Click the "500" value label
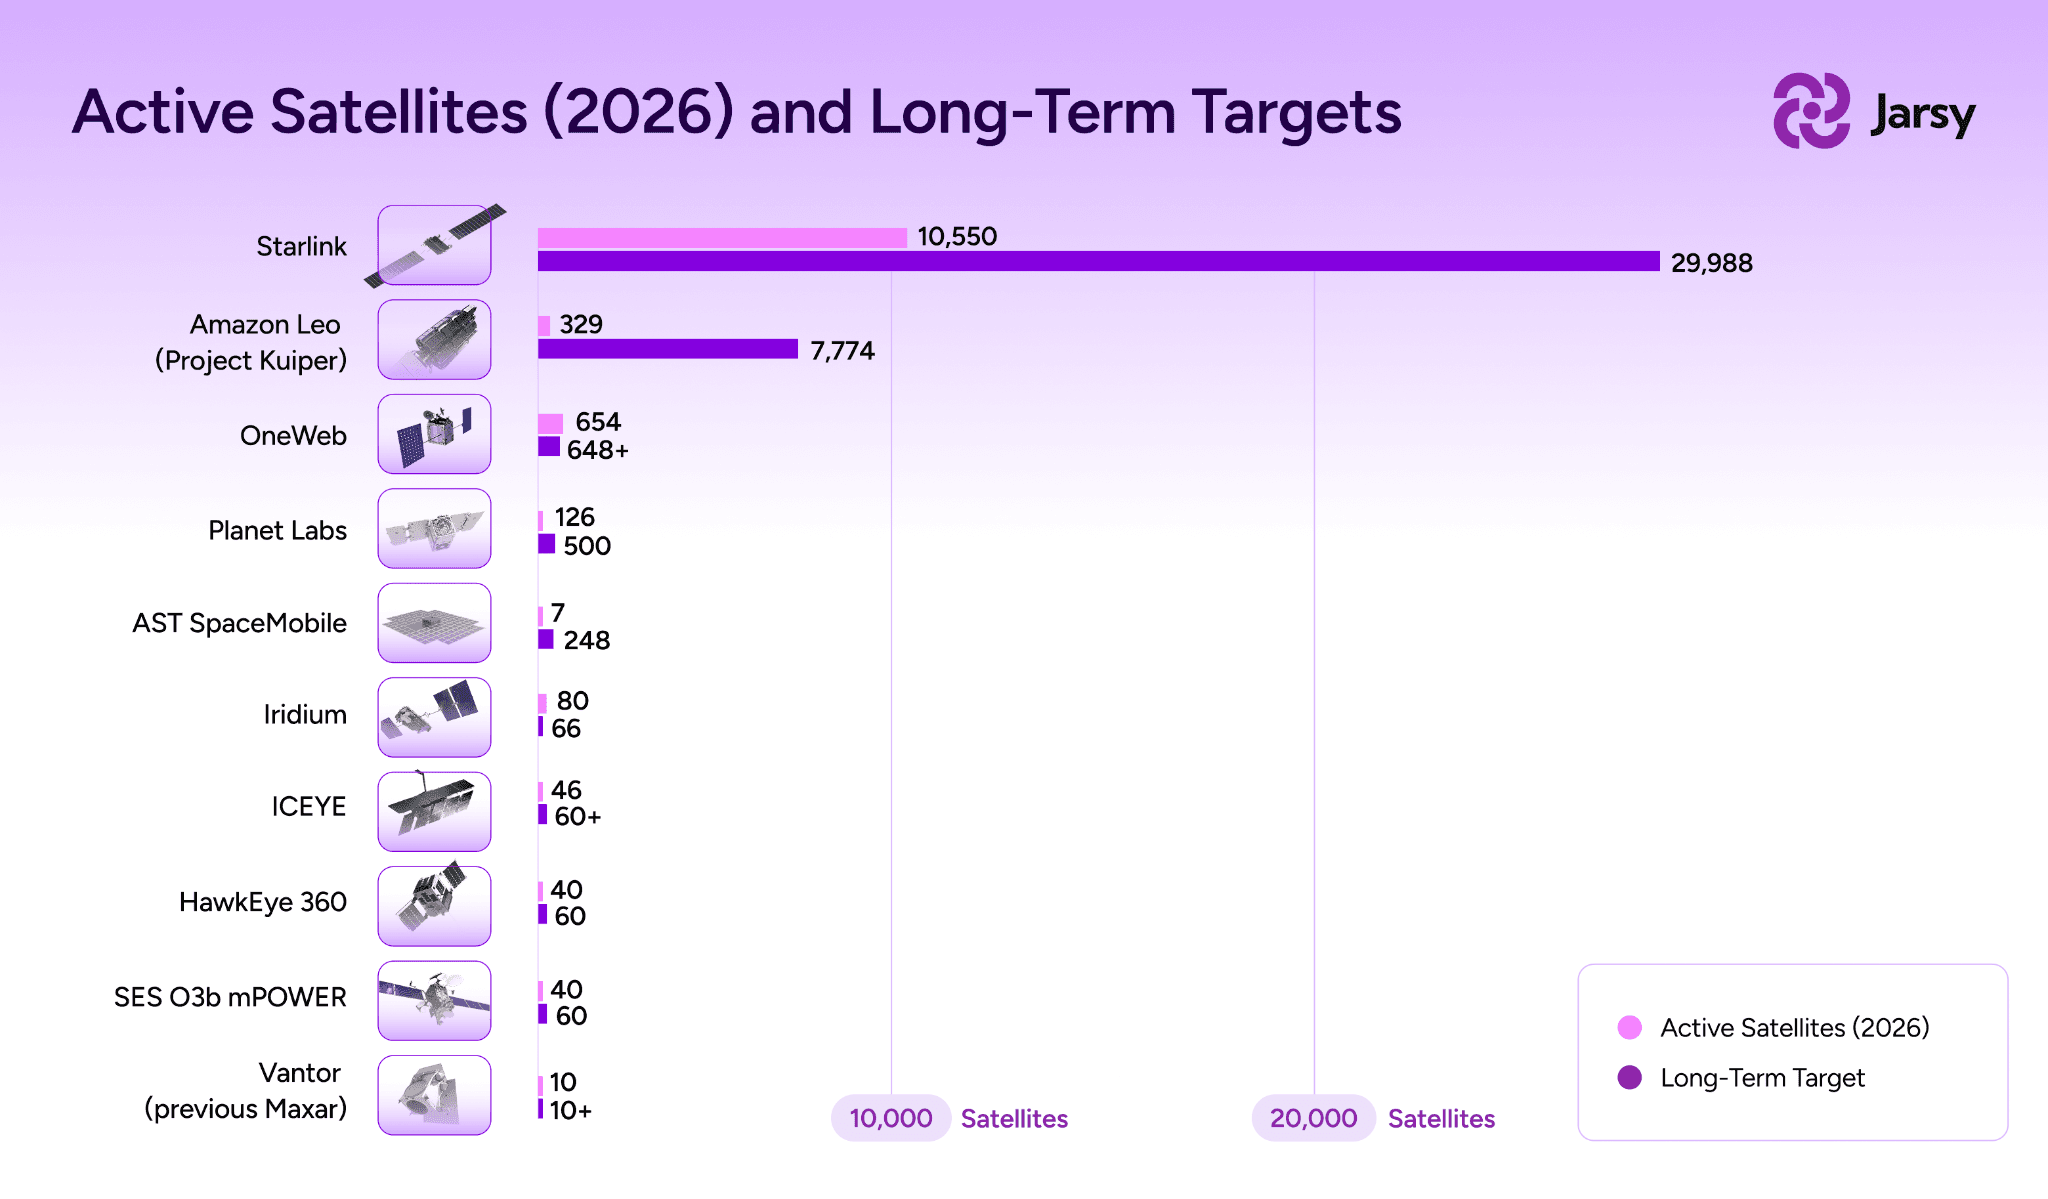 click(587, 546)
